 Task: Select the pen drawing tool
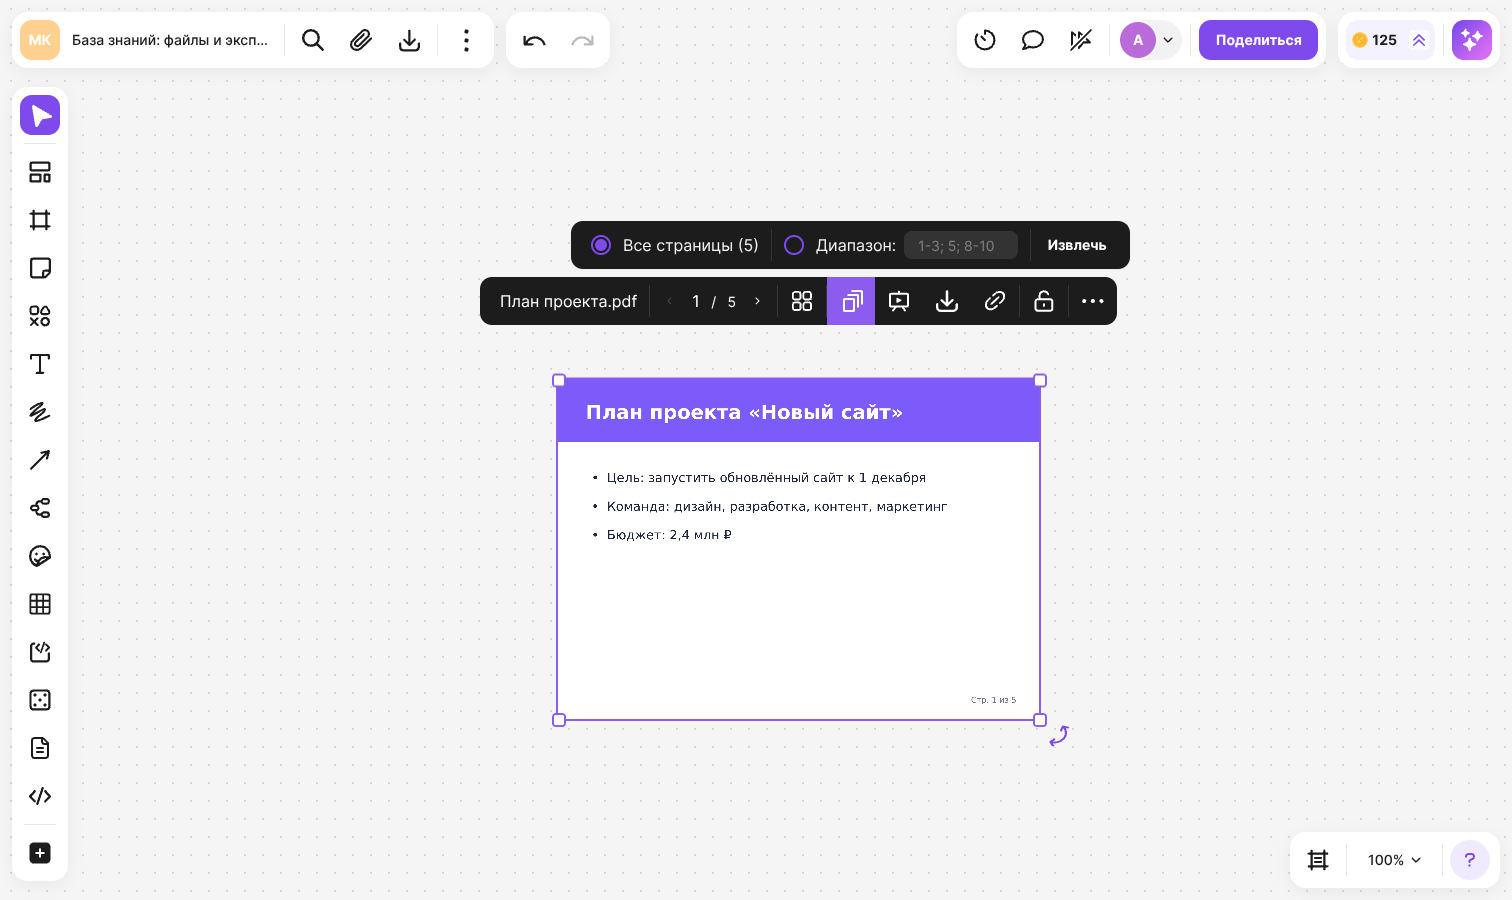[40, 412]
